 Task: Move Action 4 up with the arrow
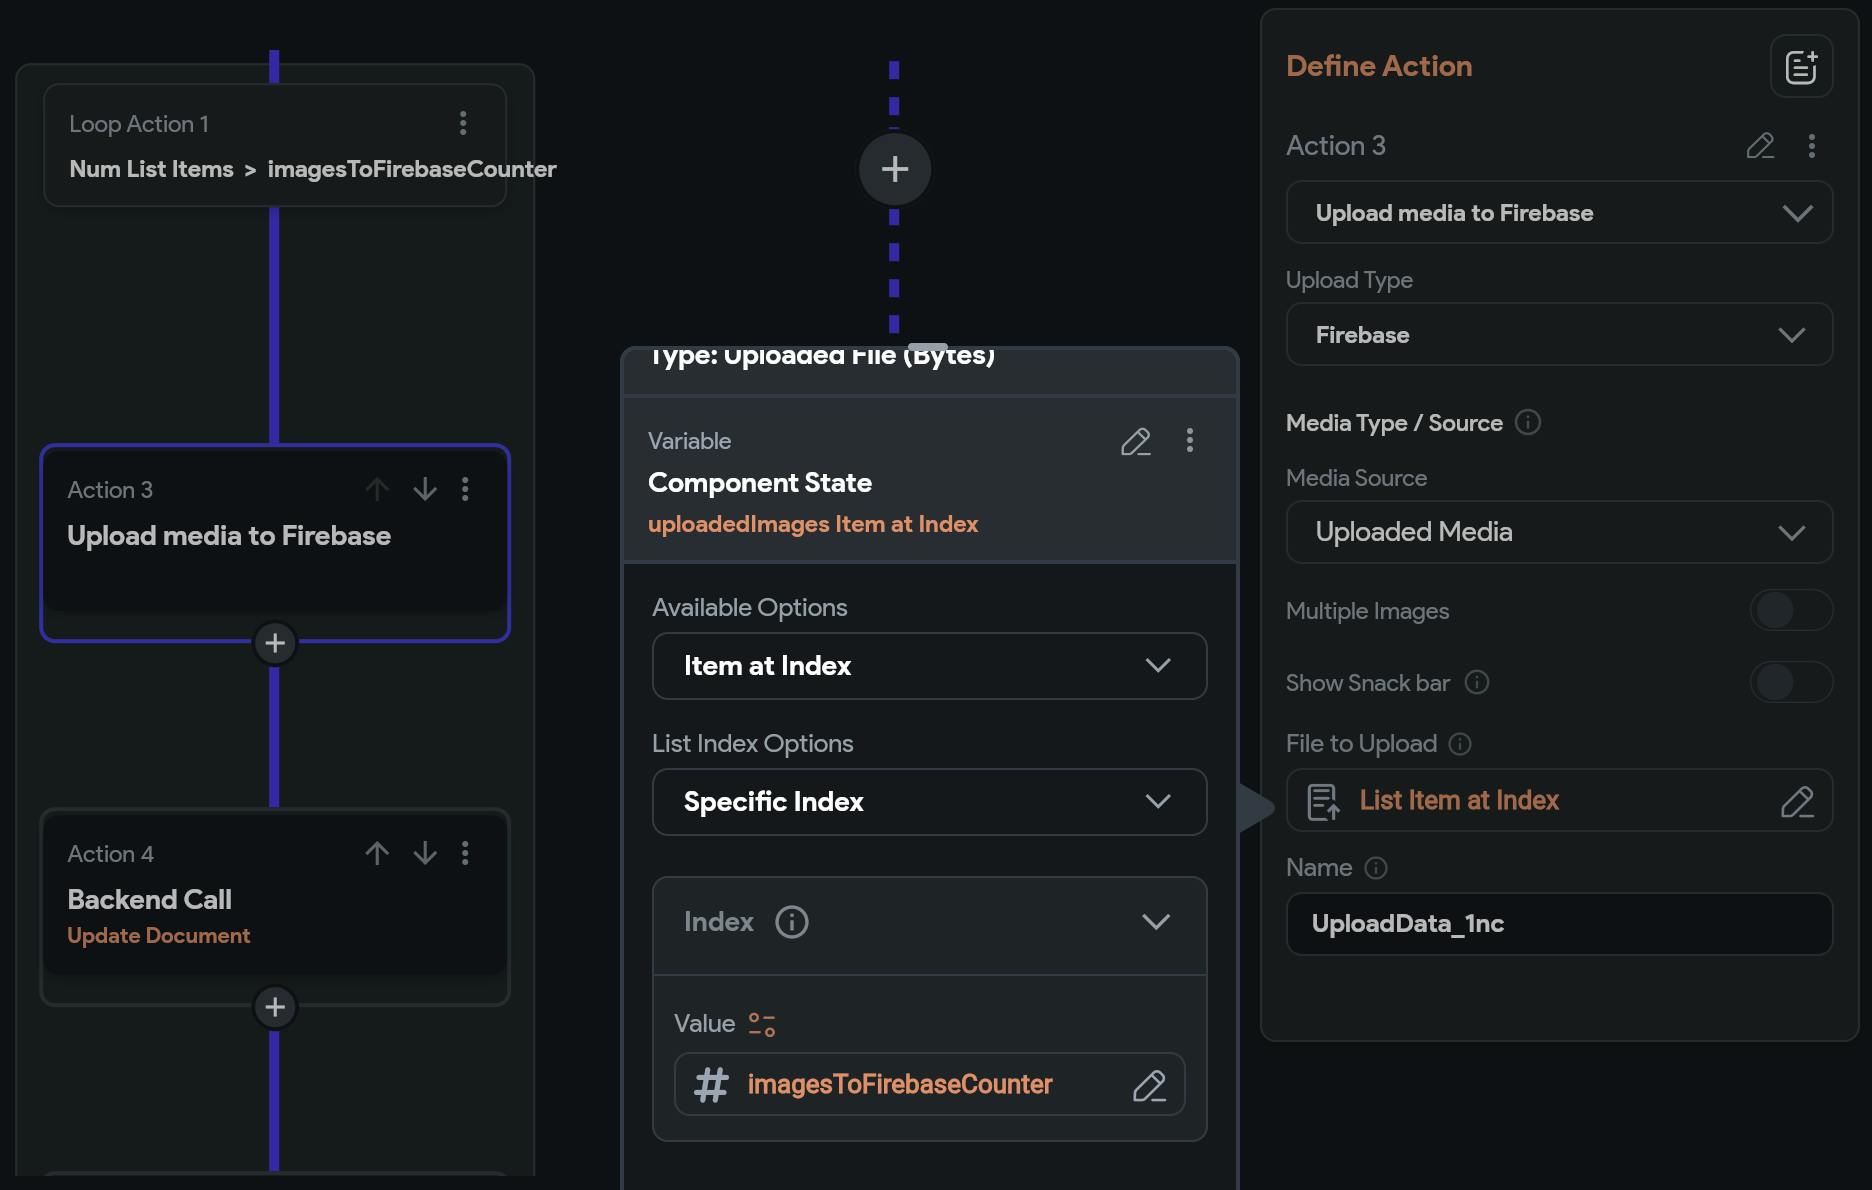pyautogui.click(x=377, y=853)
